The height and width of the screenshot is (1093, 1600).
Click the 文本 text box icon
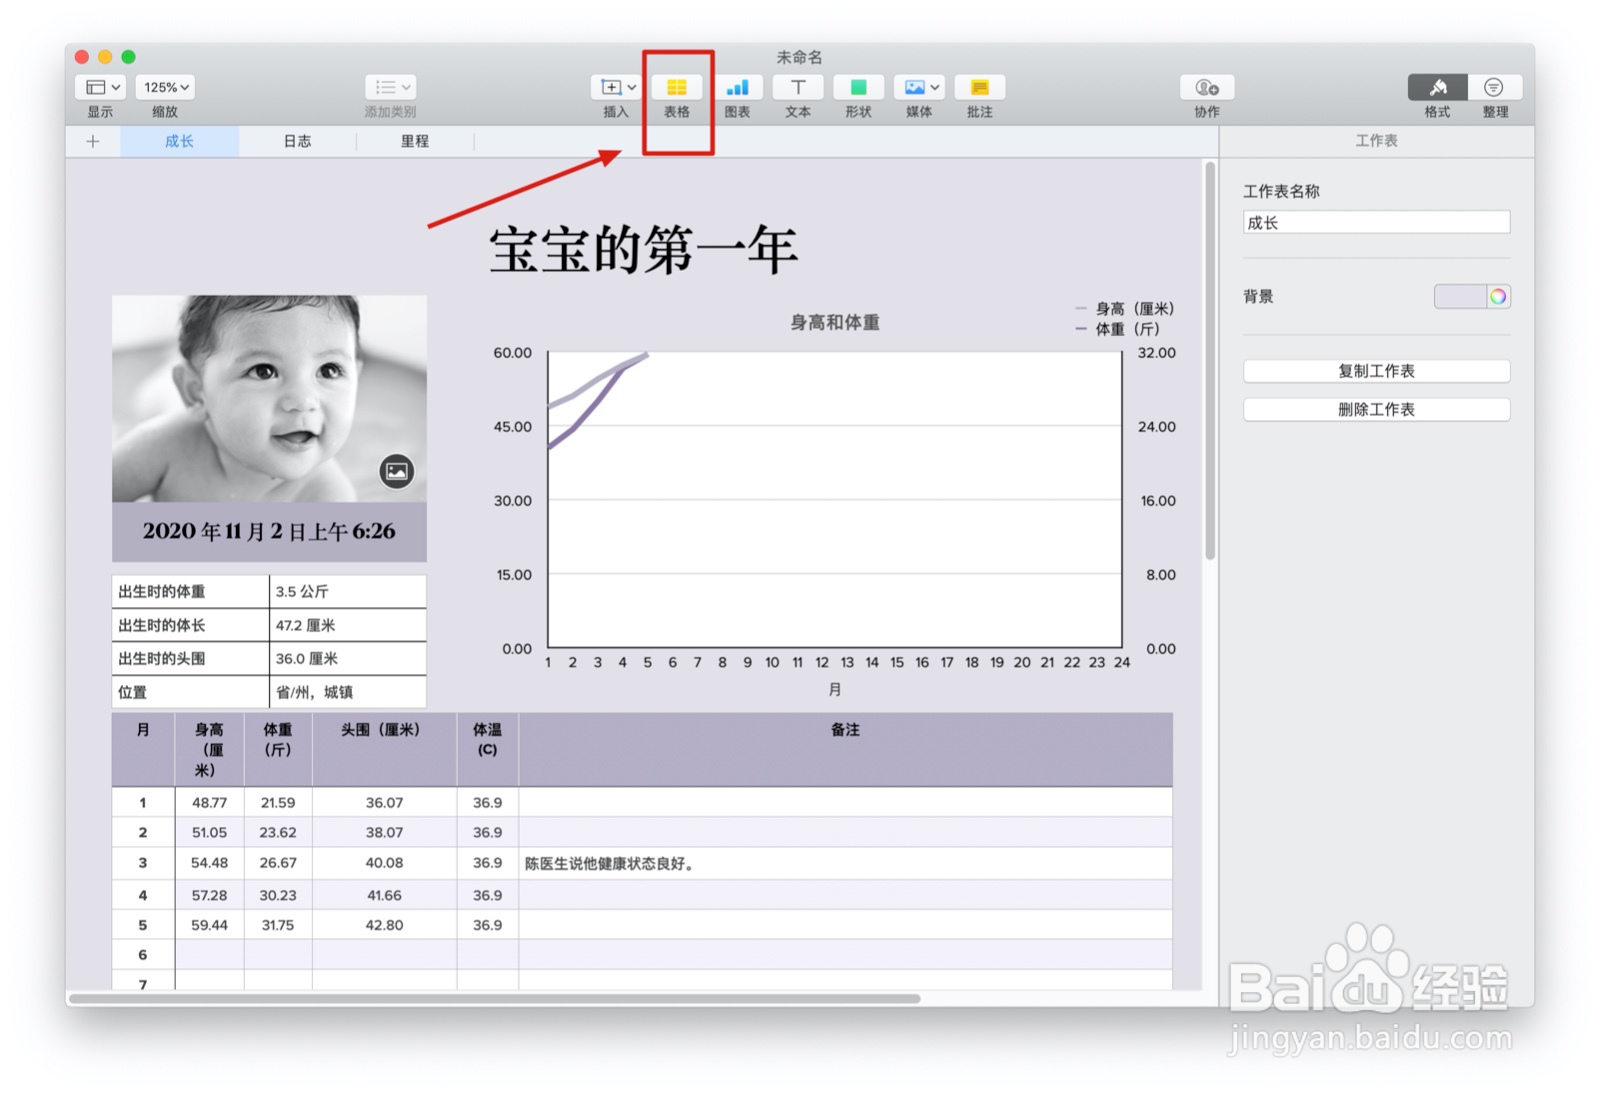click(x=797, y=87)
